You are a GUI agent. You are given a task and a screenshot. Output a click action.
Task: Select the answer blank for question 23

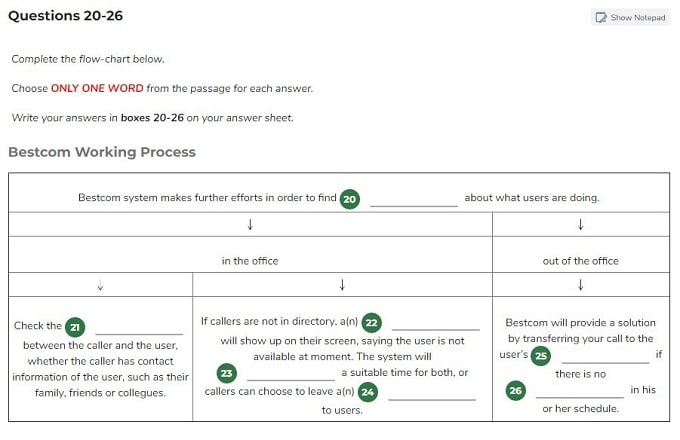pyautogui.click(x=291, y=373)
